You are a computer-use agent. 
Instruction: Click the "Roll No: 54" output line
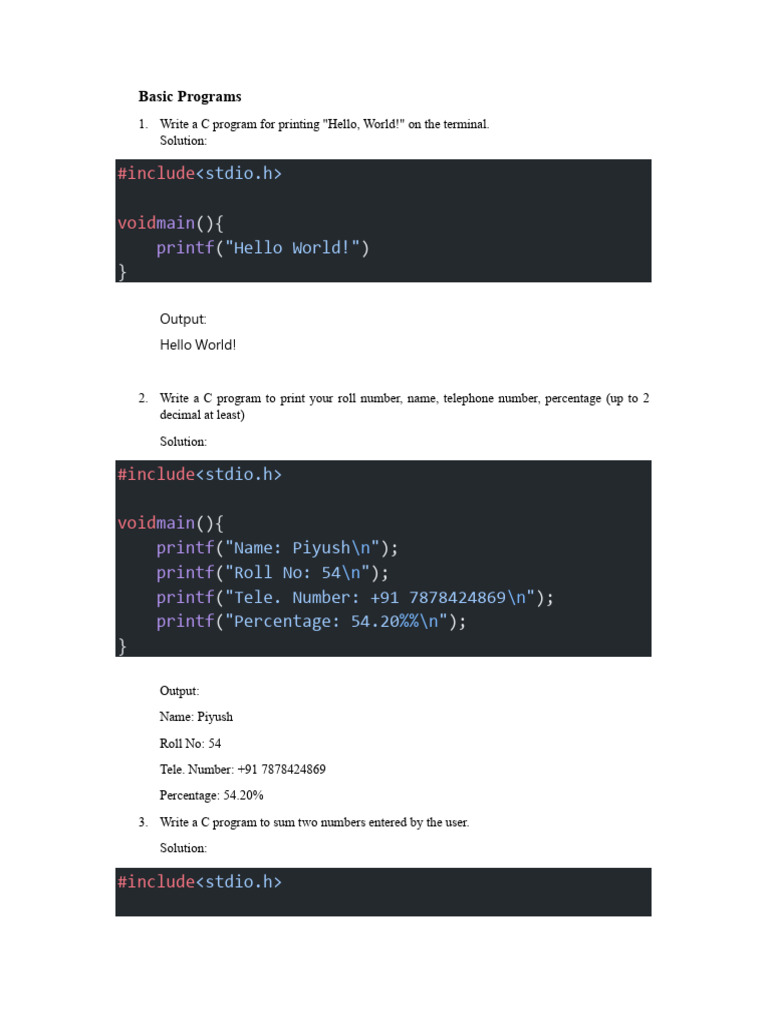coord(190,743)
